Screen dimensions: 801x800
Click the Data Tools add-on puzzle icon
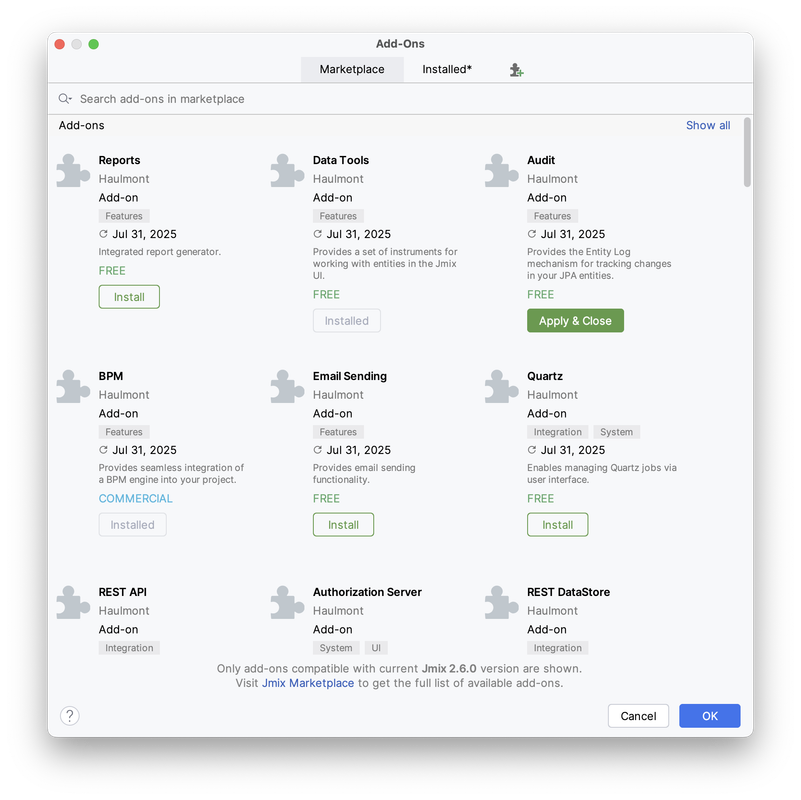pos(287,171)
